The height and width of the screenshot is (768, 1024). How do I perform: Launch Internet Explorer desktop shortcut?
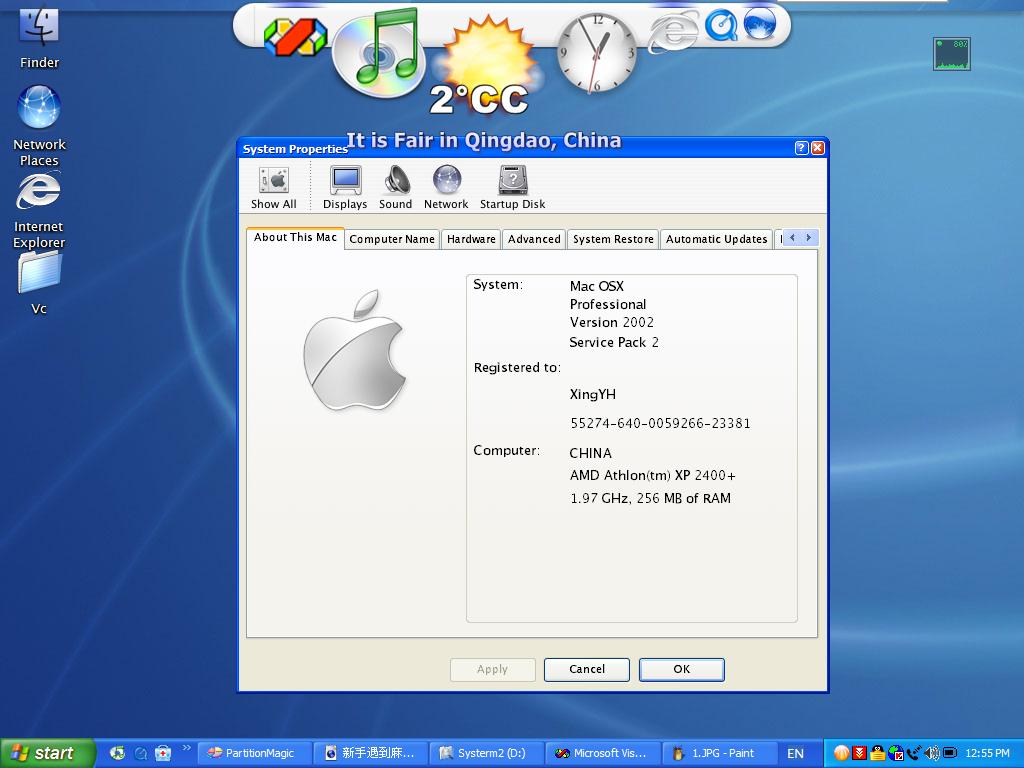39,210
